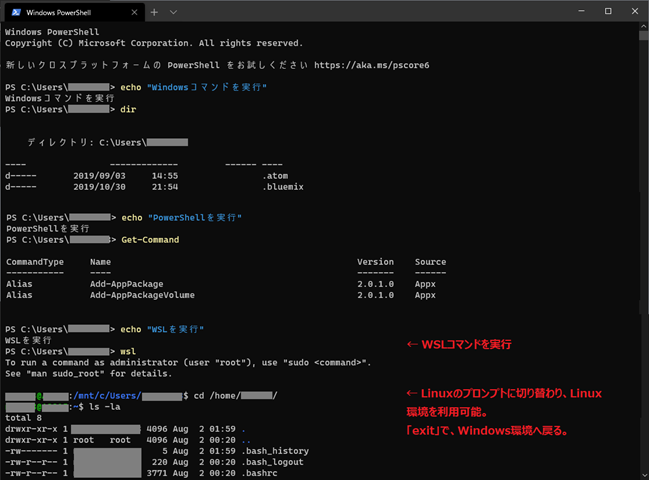Click the 'Add-AppPackageVolume' entry
The image size is (649, 480).
click(x=142, y=295)
